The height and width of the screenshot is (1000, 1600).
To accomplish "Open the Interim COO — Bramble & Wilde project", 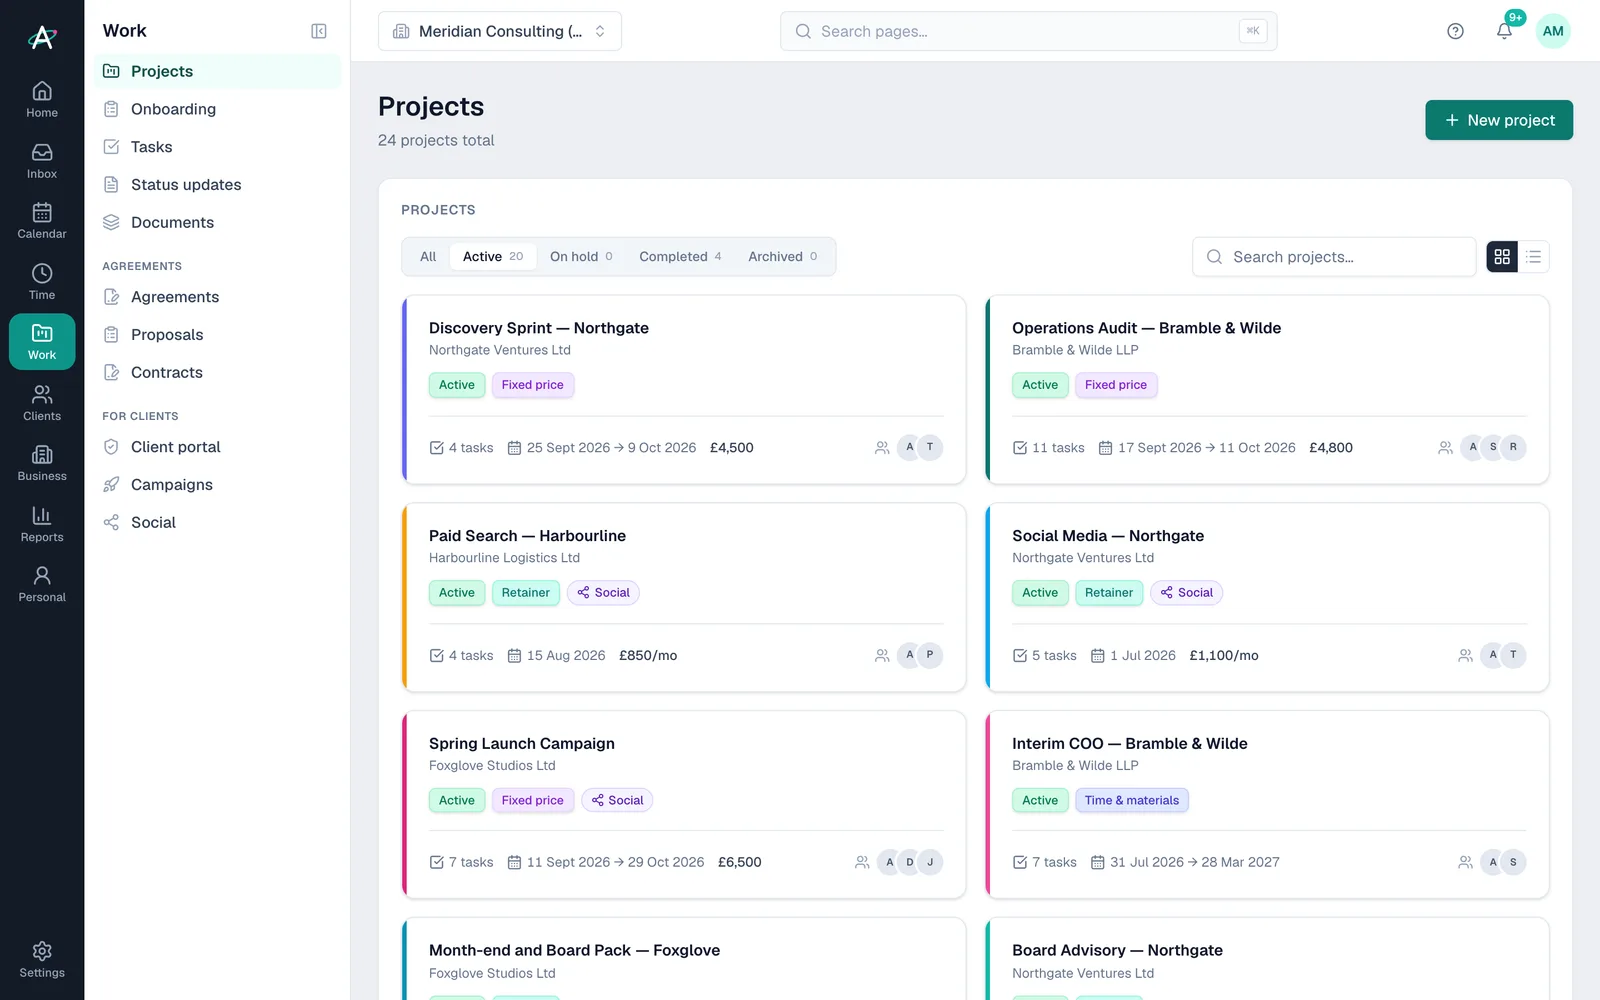I will point(1267,805).
